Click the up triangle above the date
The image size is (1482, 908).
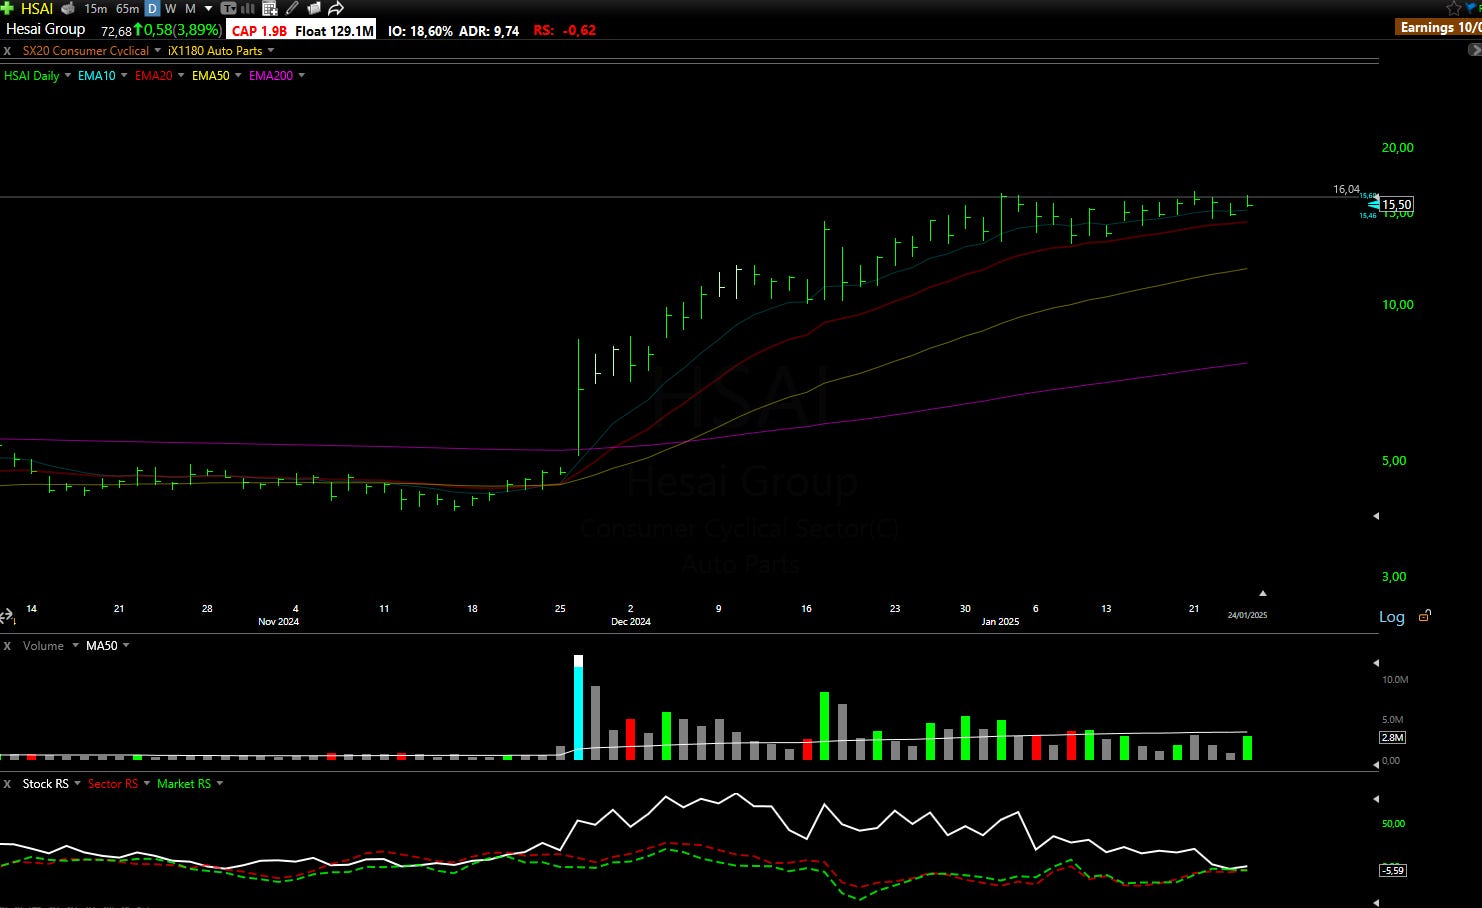(1262, 593)
